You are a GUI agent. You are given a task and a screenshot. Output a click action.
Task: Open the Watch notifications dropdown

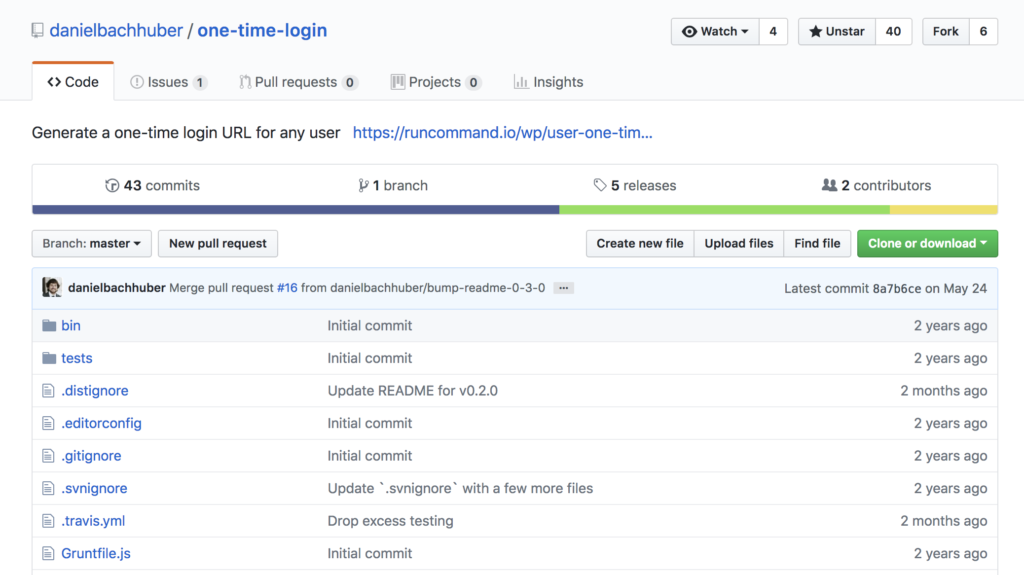[x=715, y=31]
